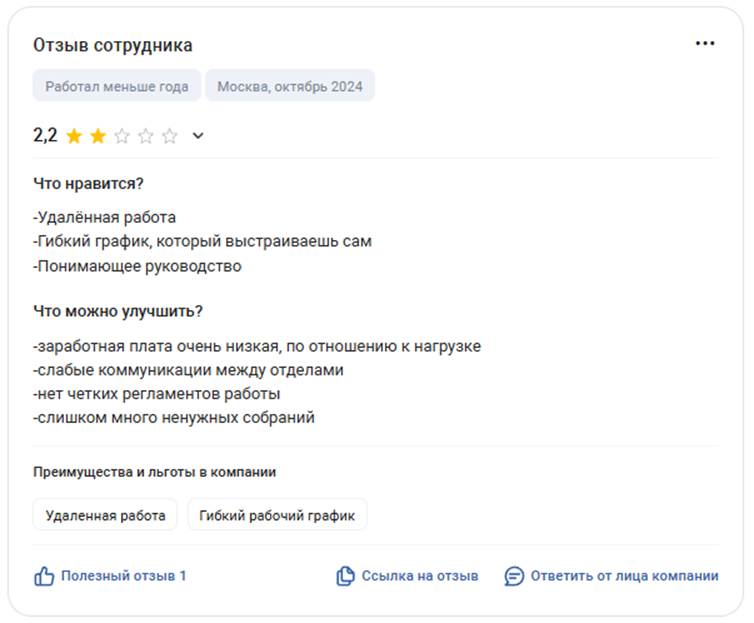Image resolution: width=754 pixels, height=623 pixels.
Task: Click the first filled gold star
Action: [x=74, y=136]
